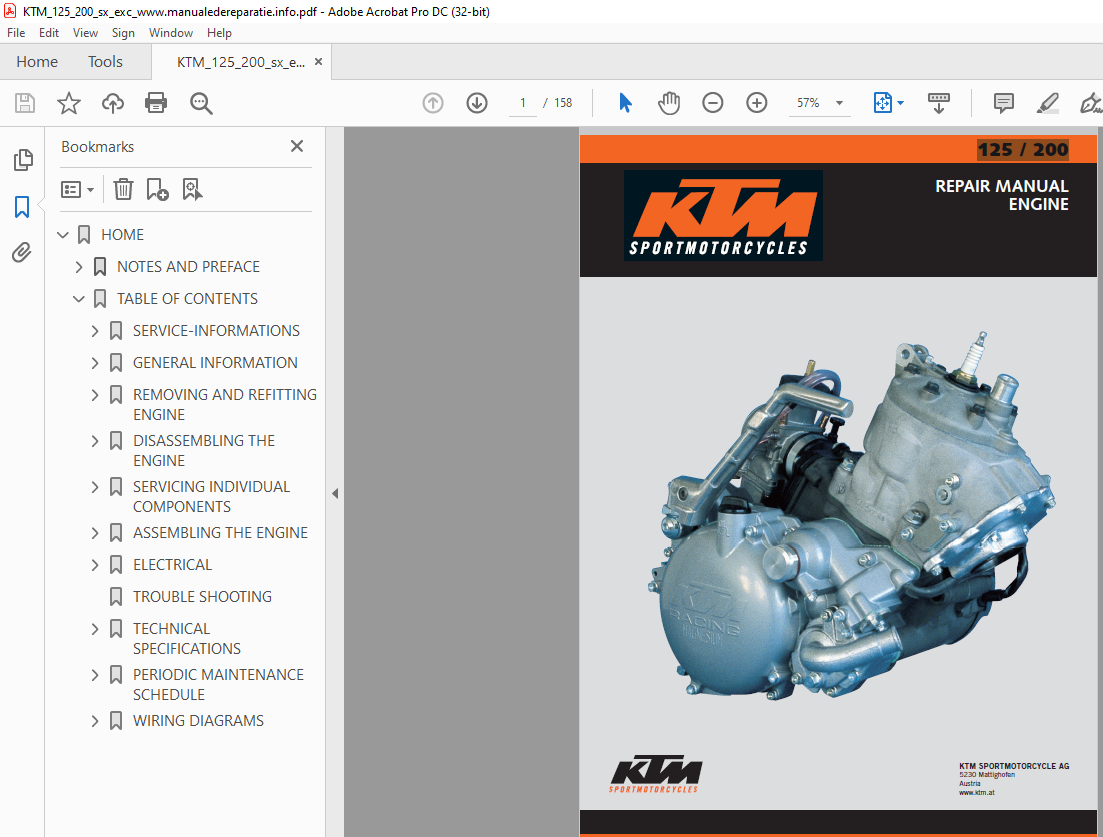Close the Bookmarks panel
This screenshot has height=837, width=1103.
pos(297,146)
